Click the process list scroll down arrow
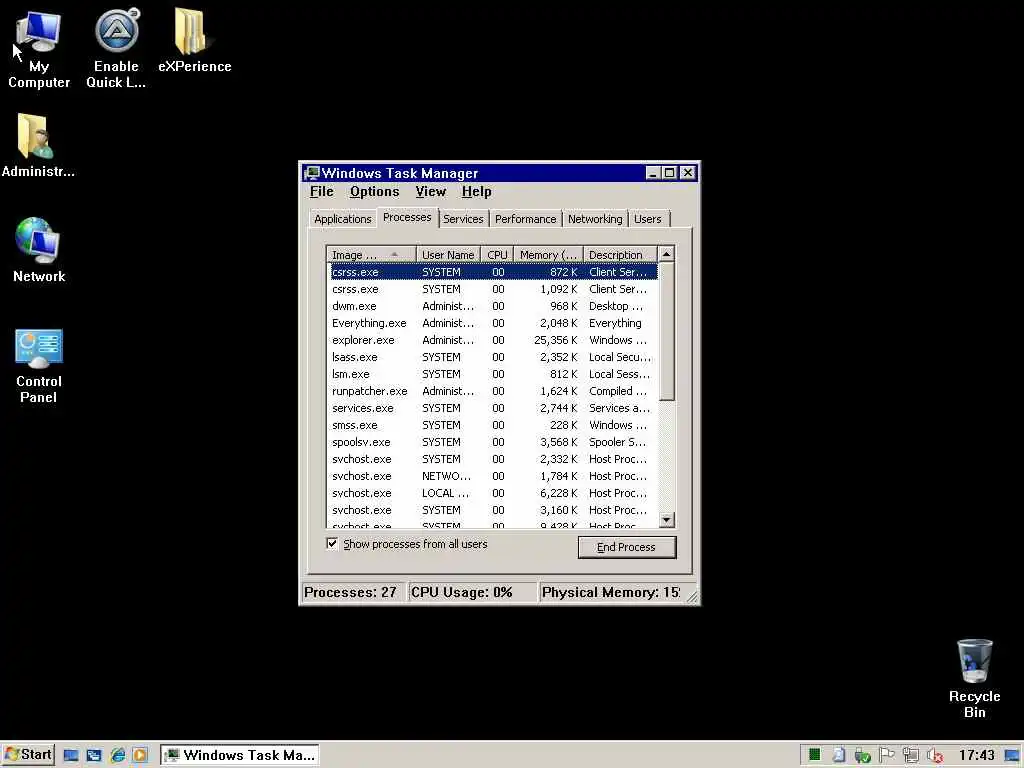The image size is (1024, 768). [666, 520]
